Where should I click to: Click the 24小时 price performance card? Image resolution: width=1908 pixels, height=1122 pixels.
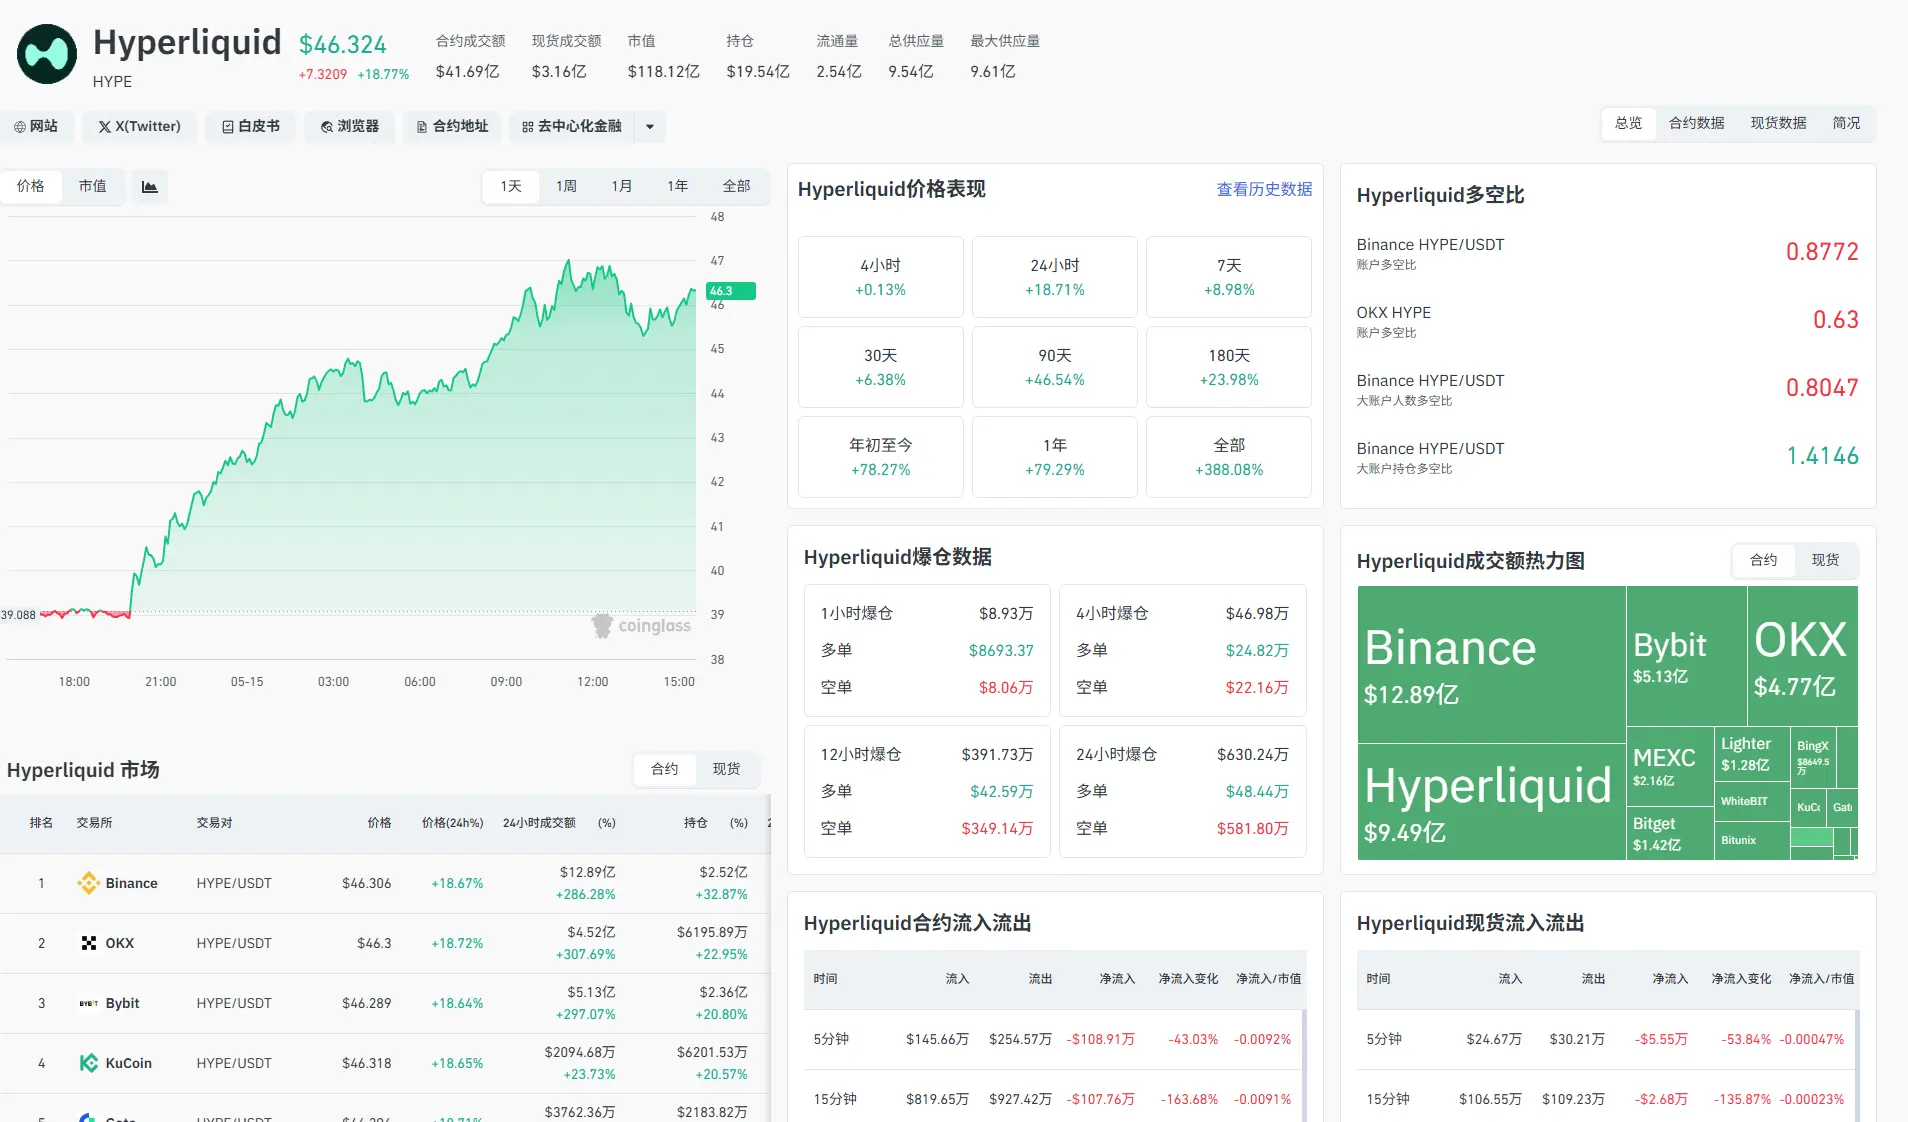pos(1055,277)
